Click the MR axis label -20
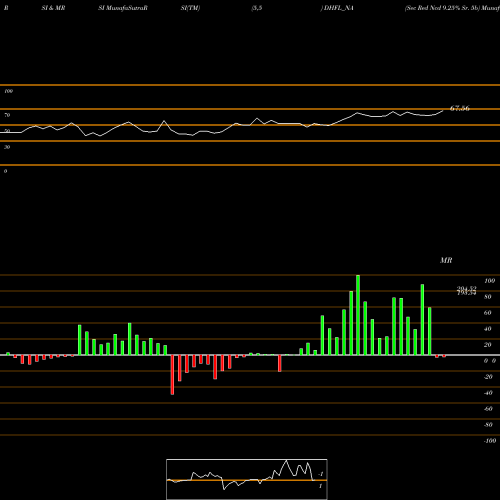This screenshot has height=500, width=500. click(x=488, y=377)
